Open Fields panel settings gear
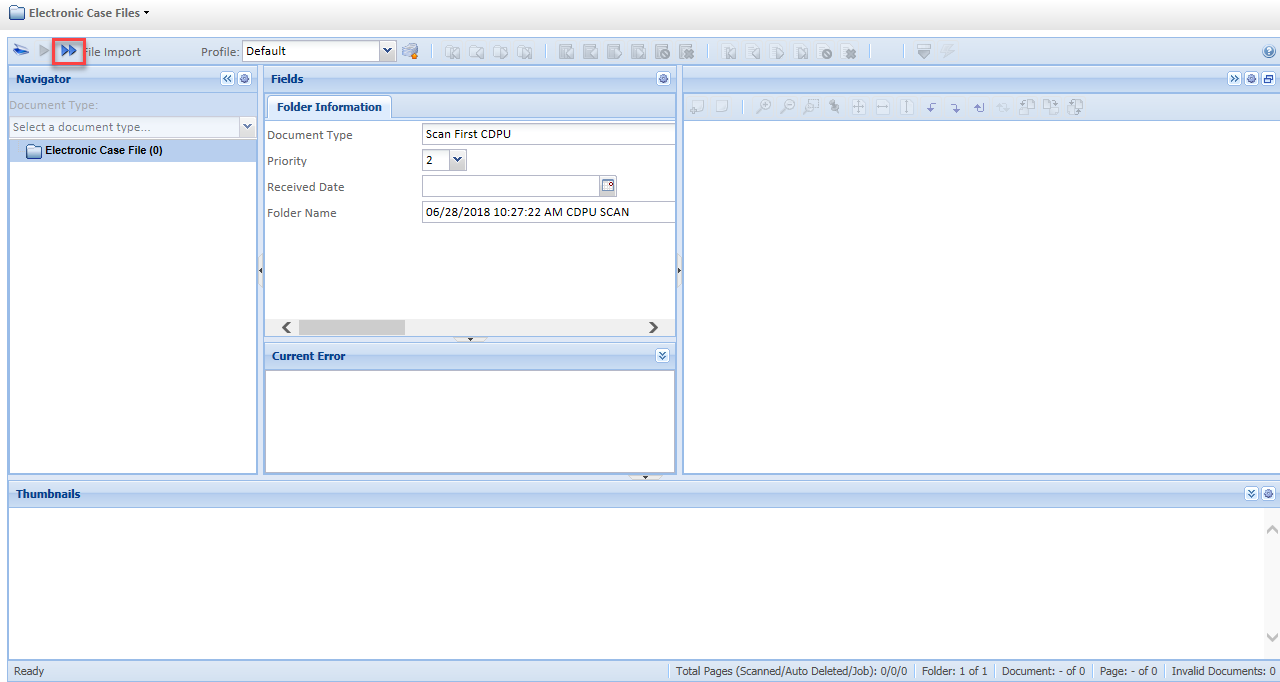 [x=663, y=79]
